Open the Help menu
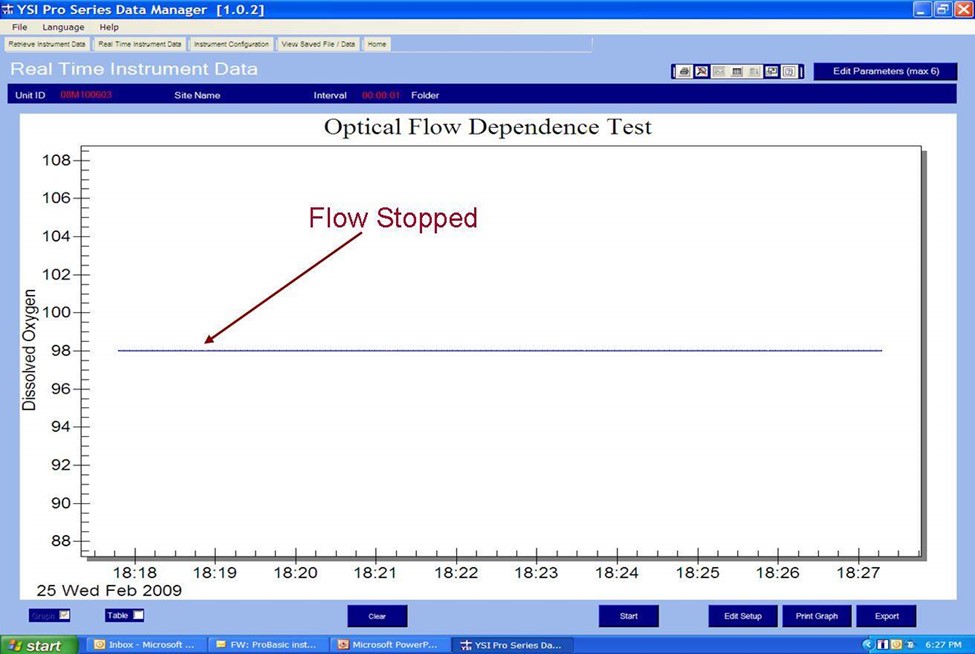The height and width of the screenshot is (654, 975). (109, 27)
